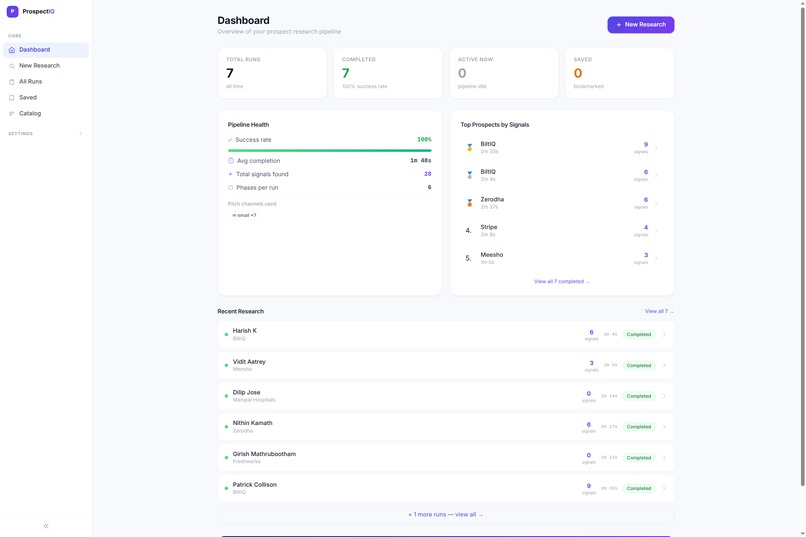Click the email +7 pitch channel chip
The image size is (806, 537).
click(244, 215)
